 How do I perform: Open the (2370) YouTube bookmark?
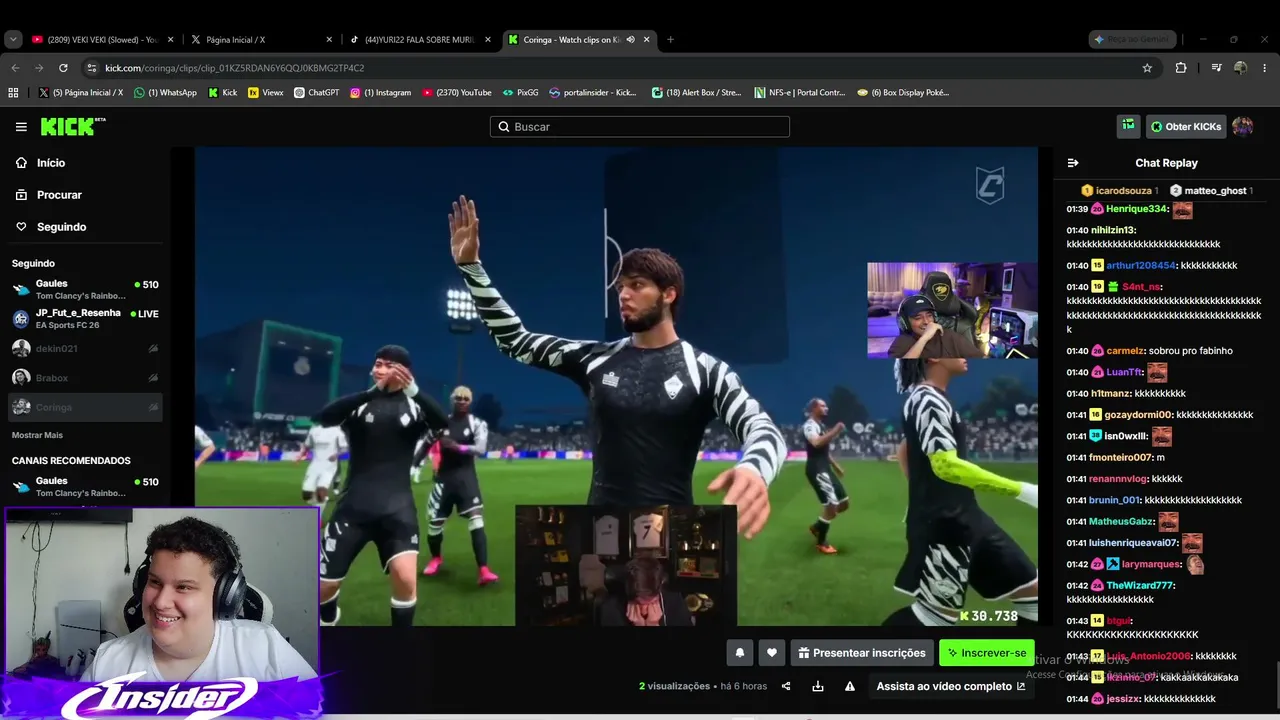click(x=457, y=93)
